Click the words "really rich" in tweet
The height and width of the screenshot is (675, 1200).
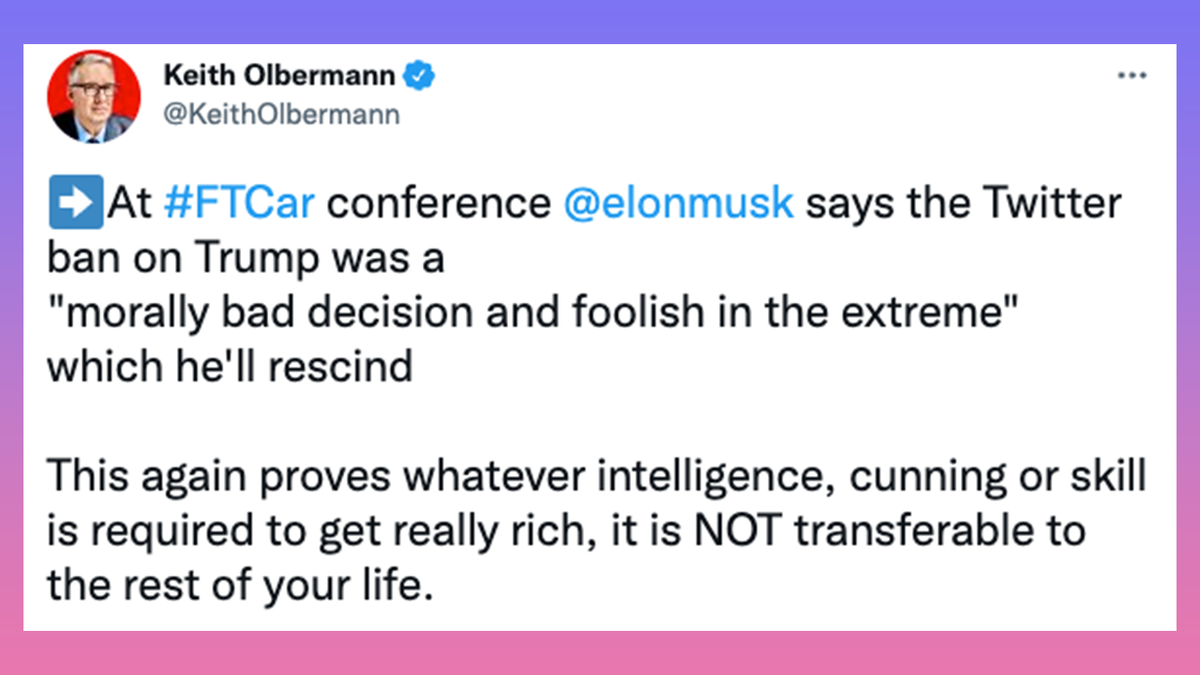pos(448,530)
